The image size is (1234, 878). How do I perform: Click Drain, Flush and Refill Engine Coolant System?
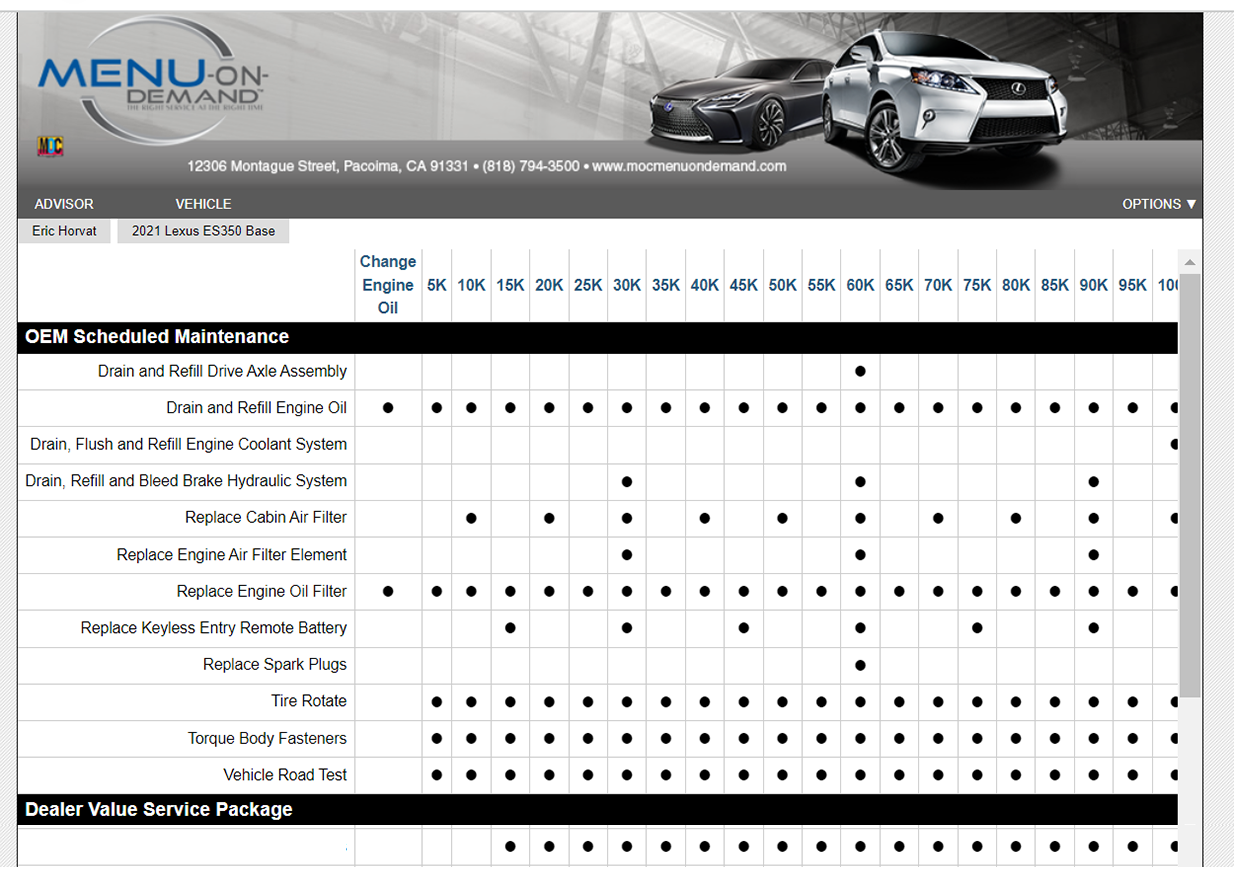189,444
